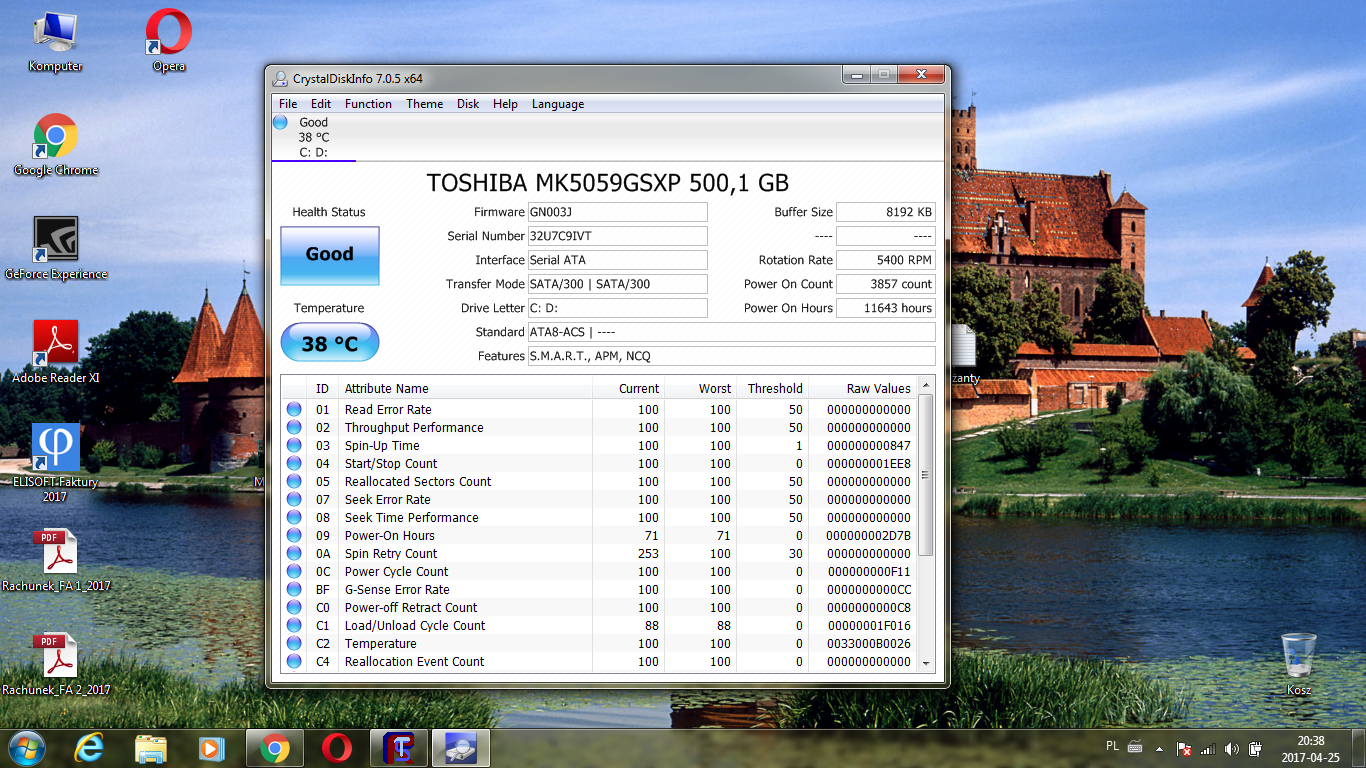The width and height of the screenshot is (1366, 768).
Task: Click the attribute list vertical scrollbar thumb
Action: [925, 475]
